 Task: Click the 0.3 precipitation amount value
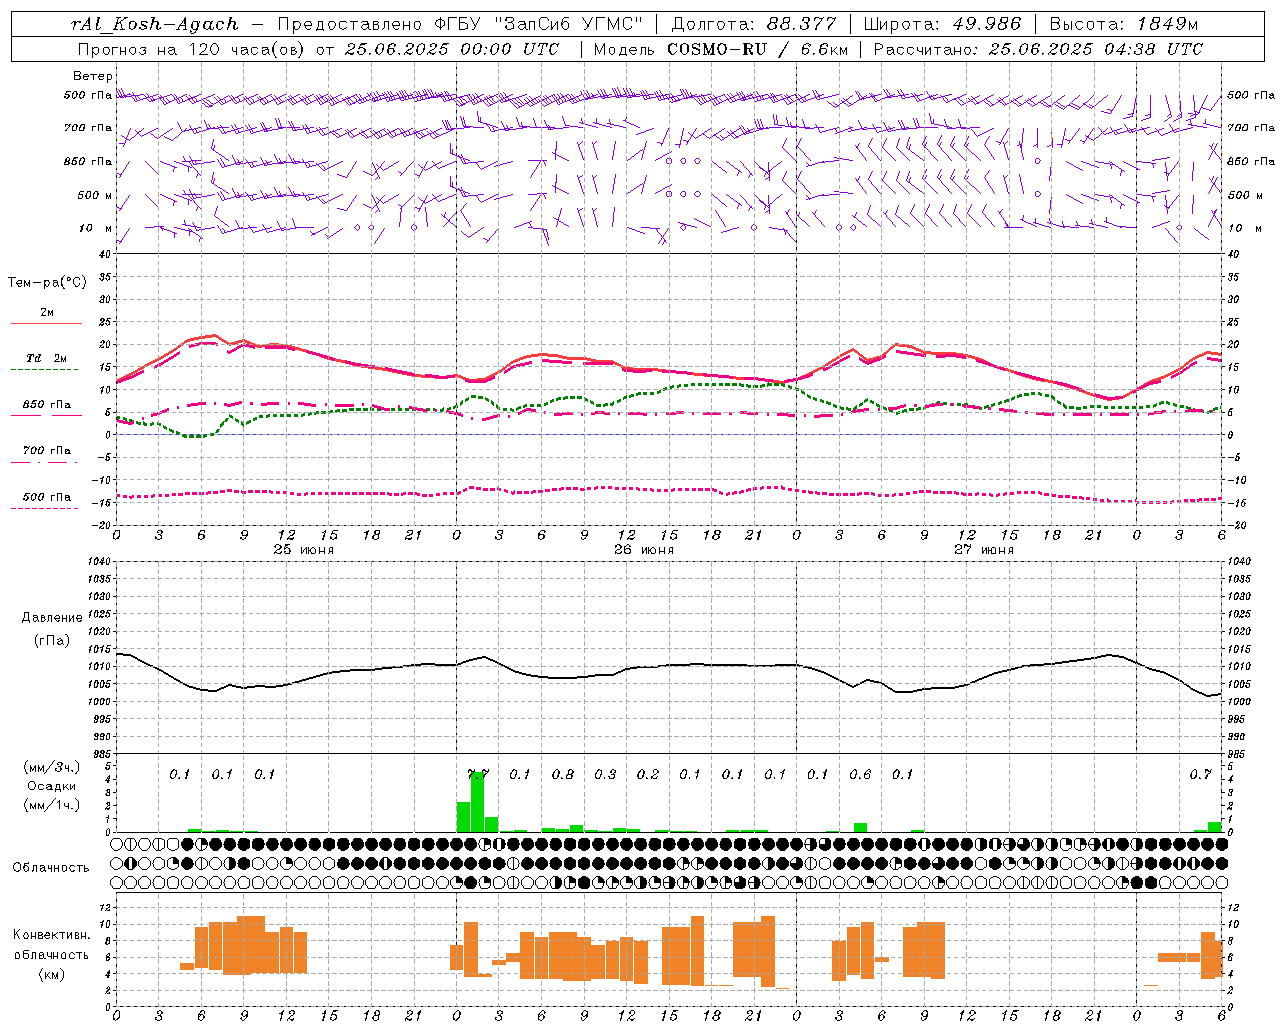point(605,775)
